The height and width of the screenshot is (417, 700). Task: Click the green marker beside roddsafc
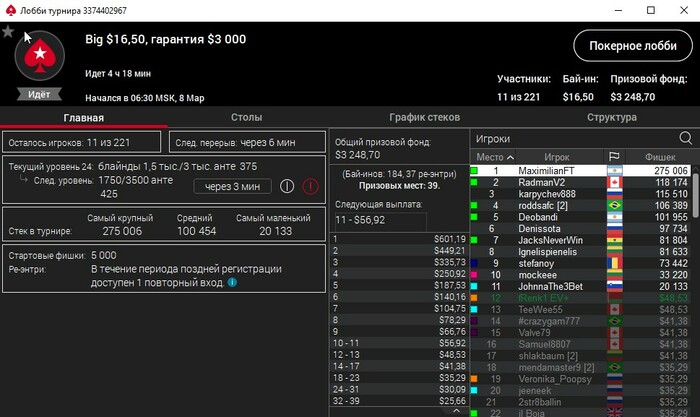(474, 205)
